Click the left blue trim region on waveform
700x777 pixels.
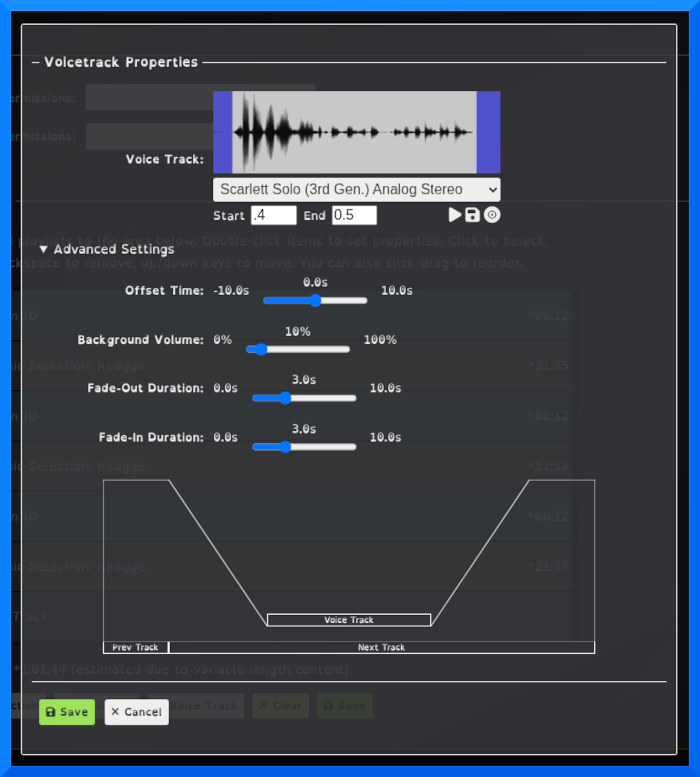[222, 132]
